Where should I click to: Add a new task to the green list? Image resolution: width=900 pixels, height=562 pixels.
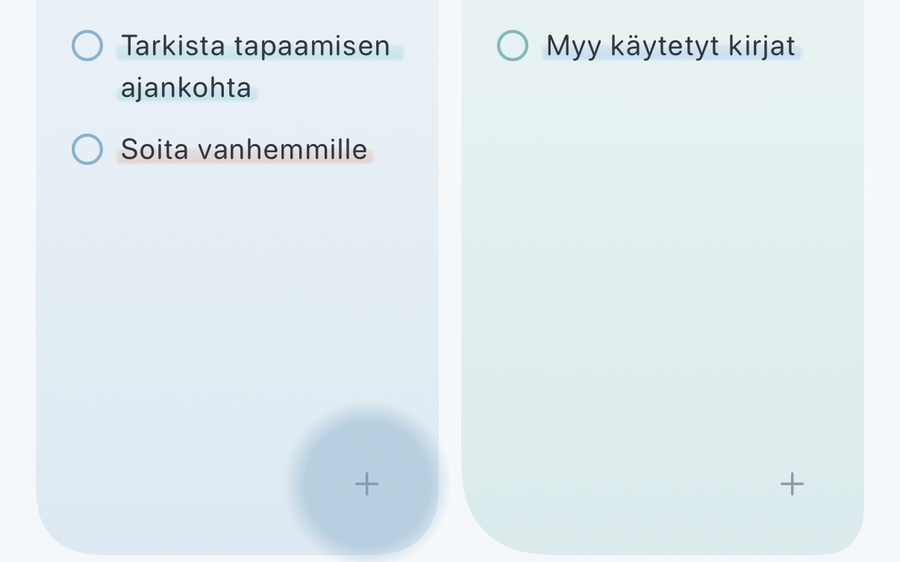792,484
